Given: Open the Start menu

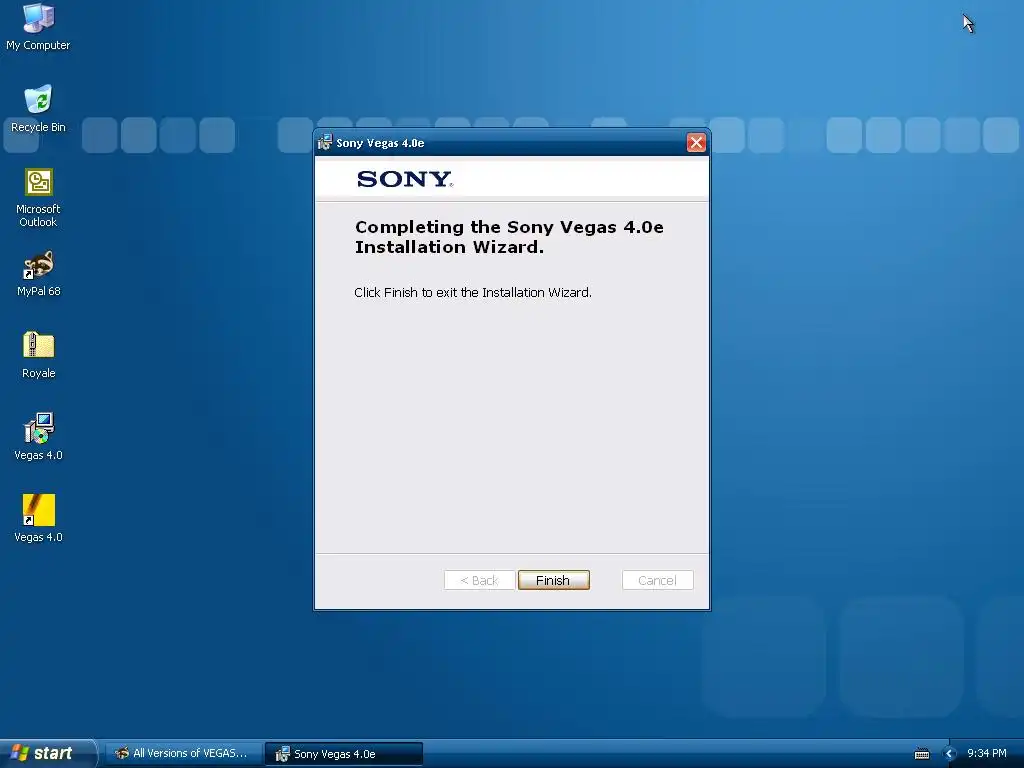Looking at the screenshot, I should coord(48,753).
